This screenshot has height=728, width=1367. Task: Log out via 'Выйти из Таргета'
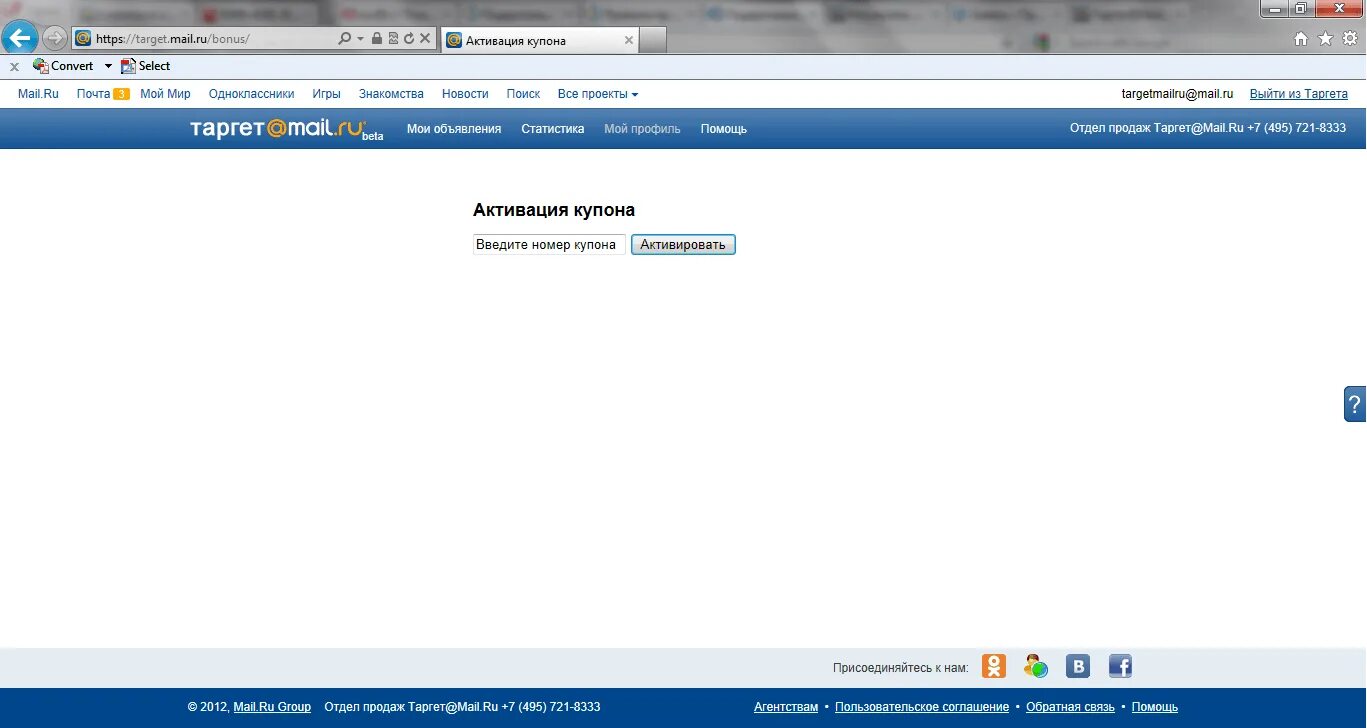point(1298,94)
